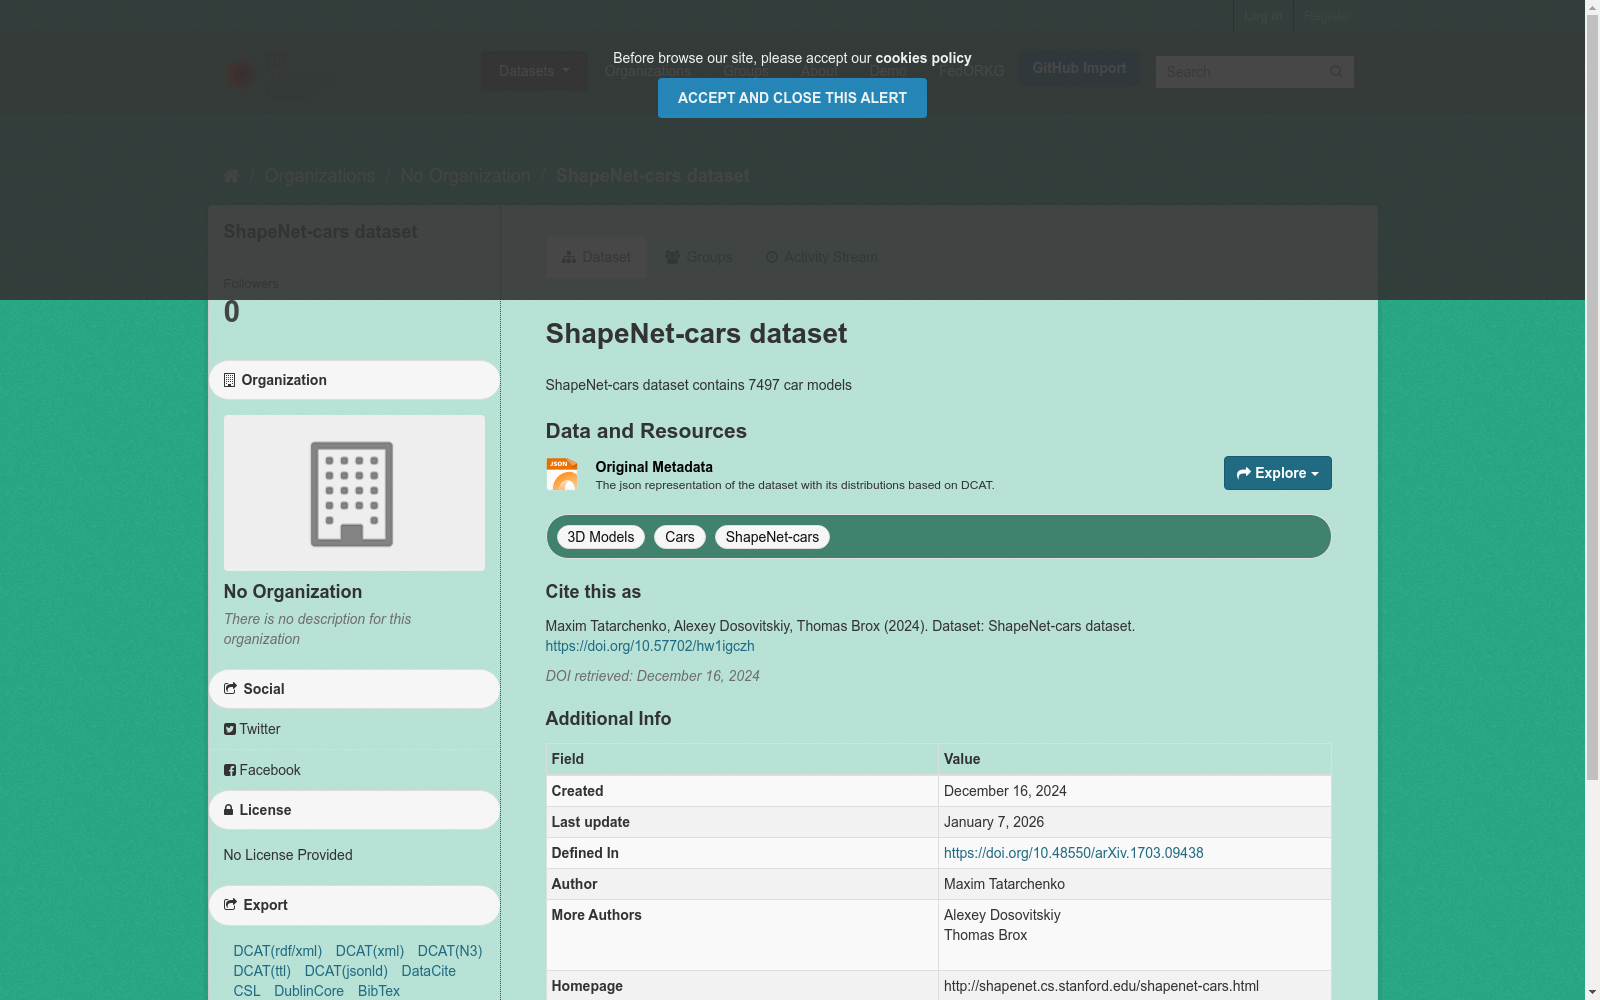Click the Twitter share icon
The height and width of the screenshot is (1000, 1600).
[x=230, y=729]
